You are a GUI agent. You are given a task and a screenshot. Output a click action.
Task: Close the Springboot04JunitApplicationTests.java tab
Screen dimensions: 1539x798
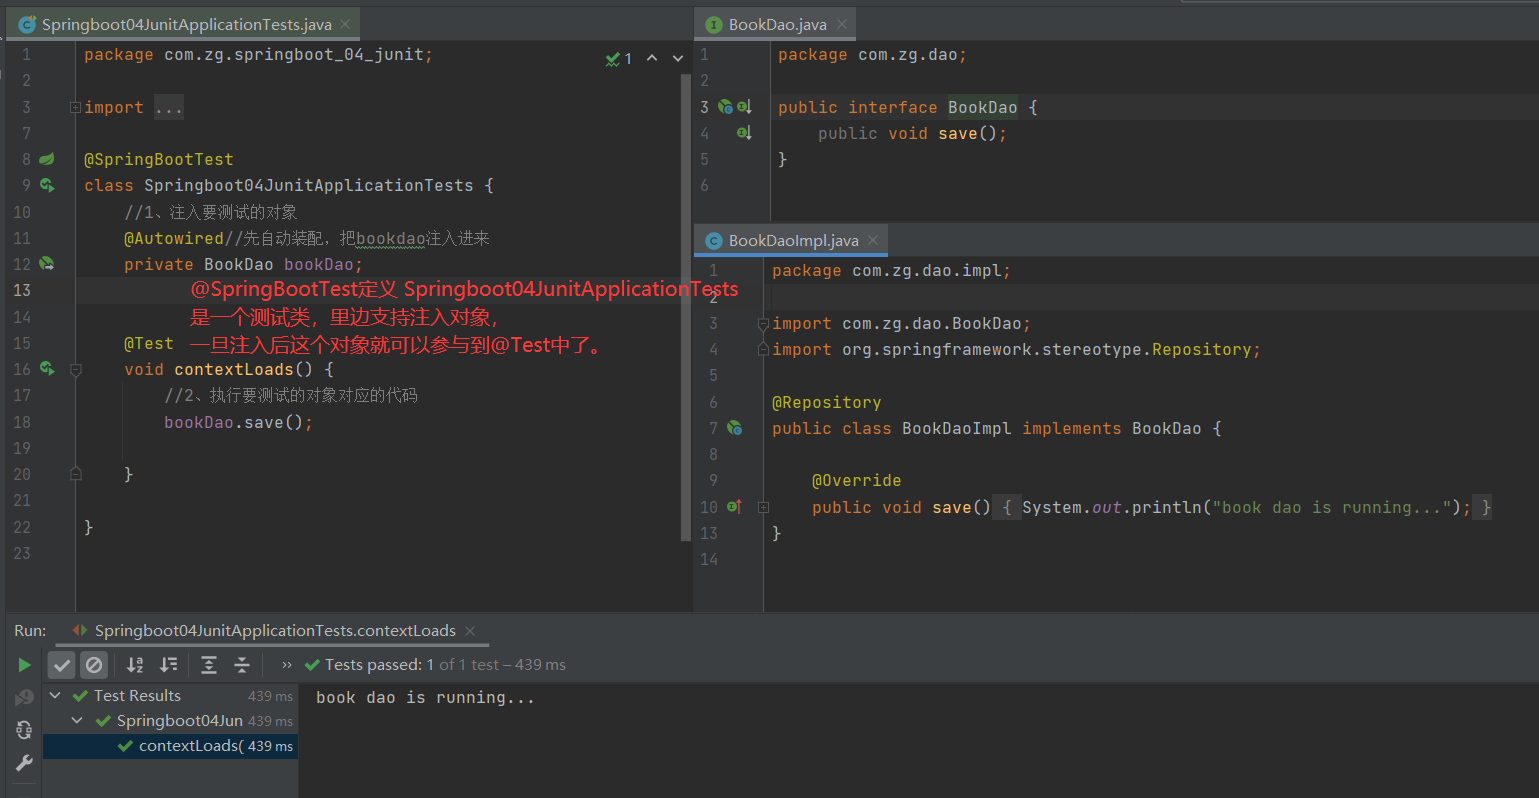point(345,24)
